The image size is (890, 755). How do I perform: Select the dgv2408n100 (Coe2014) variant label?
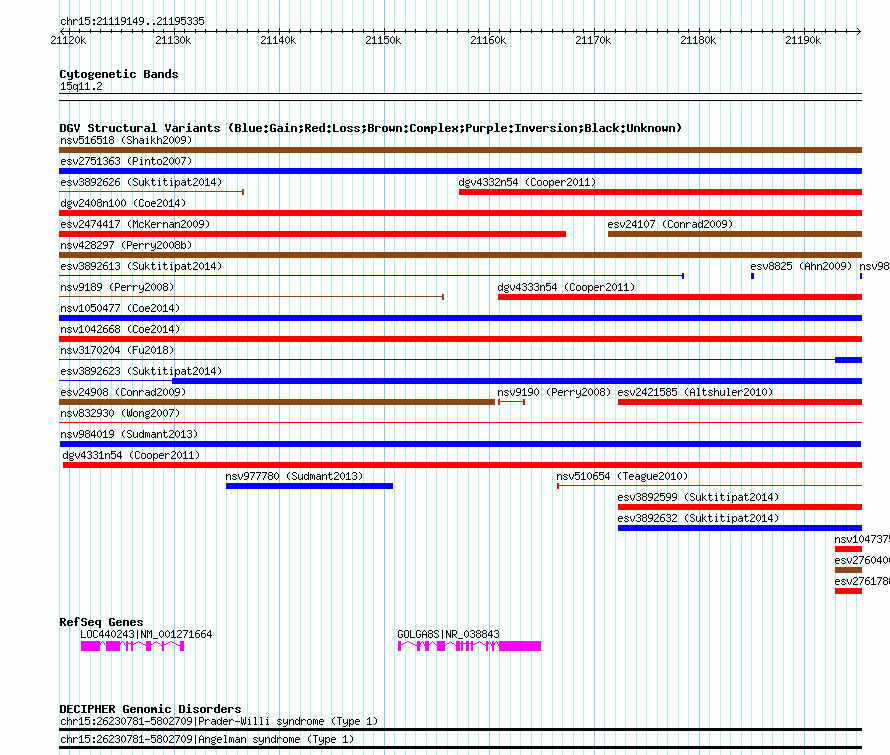click(123, 203)
